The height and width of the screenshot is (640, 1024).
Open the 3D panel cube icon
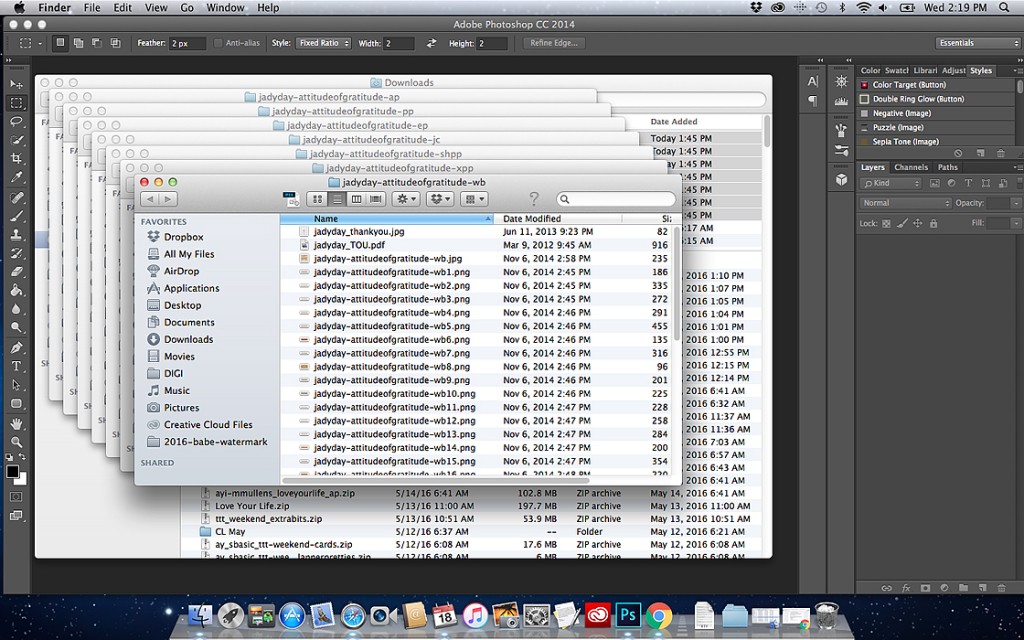(x=841, y=179)
